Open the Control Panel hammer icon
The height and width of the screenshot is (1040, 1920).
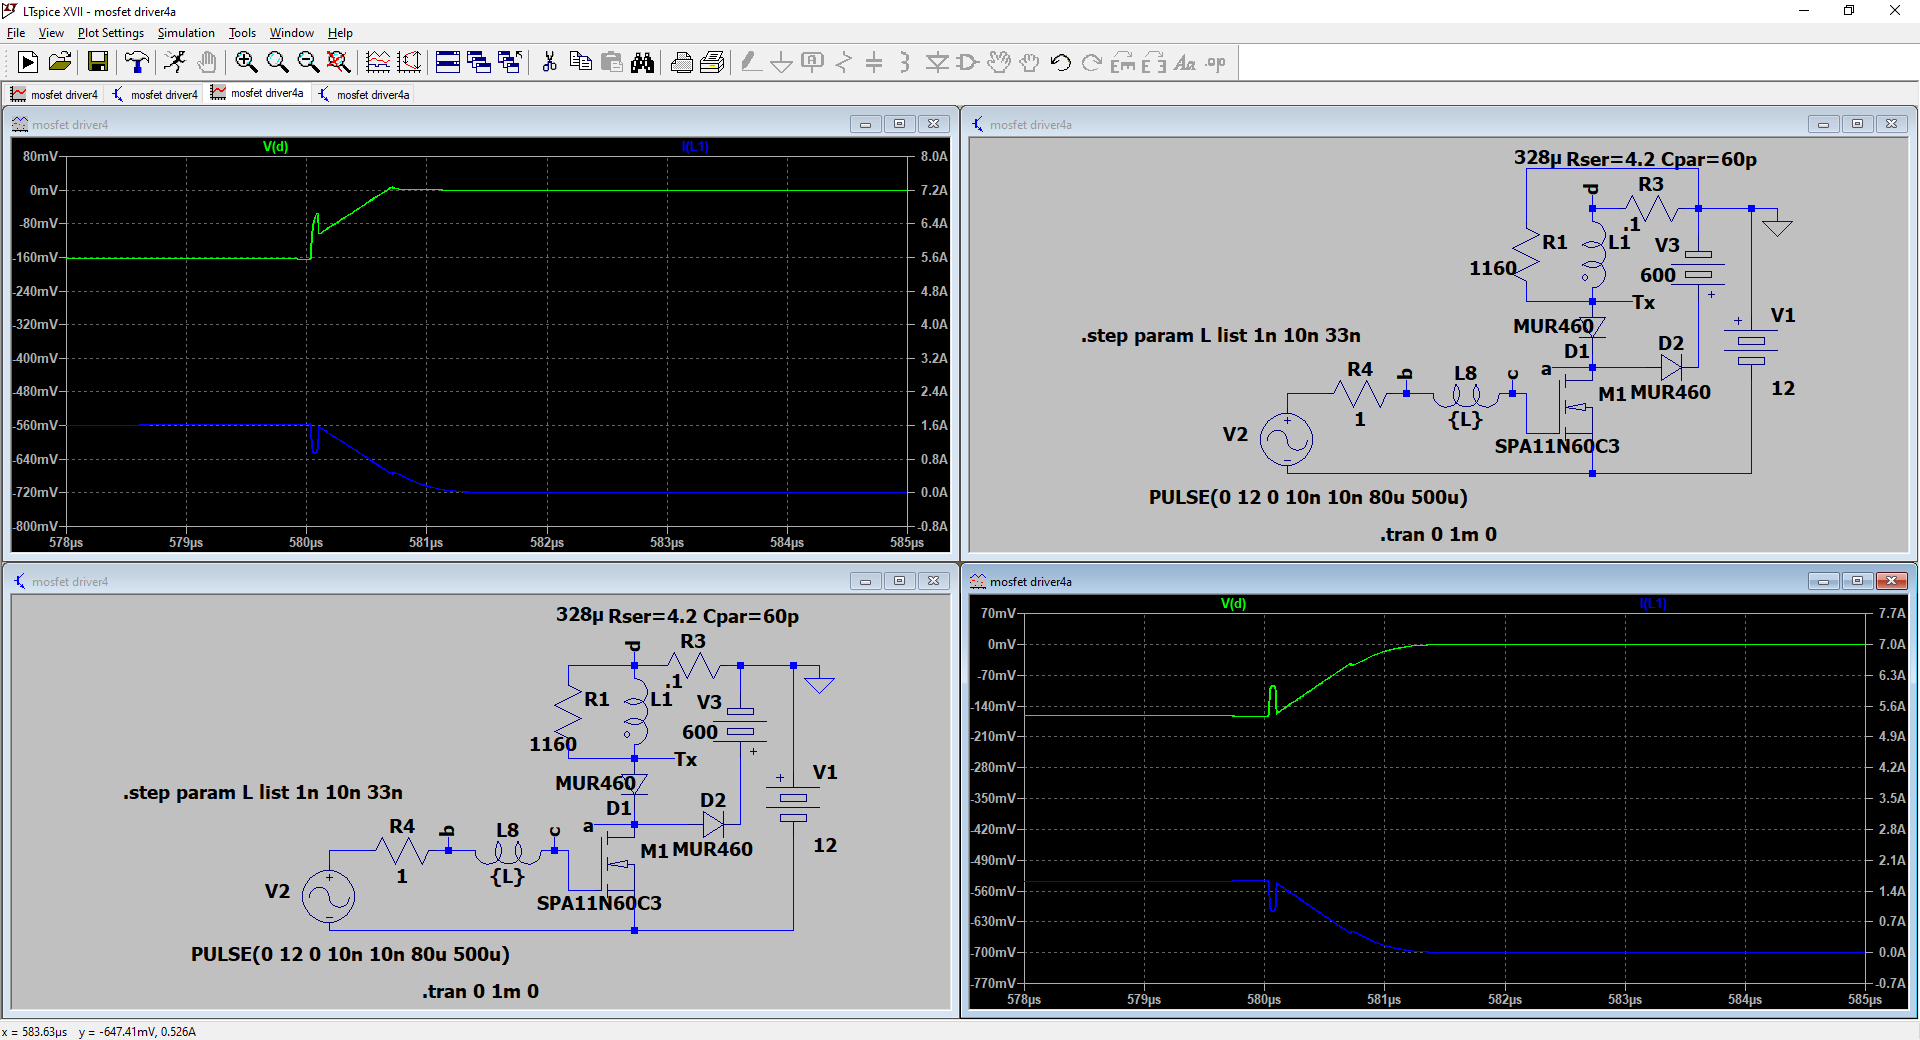pyautogui.click(x=136, y=63)
